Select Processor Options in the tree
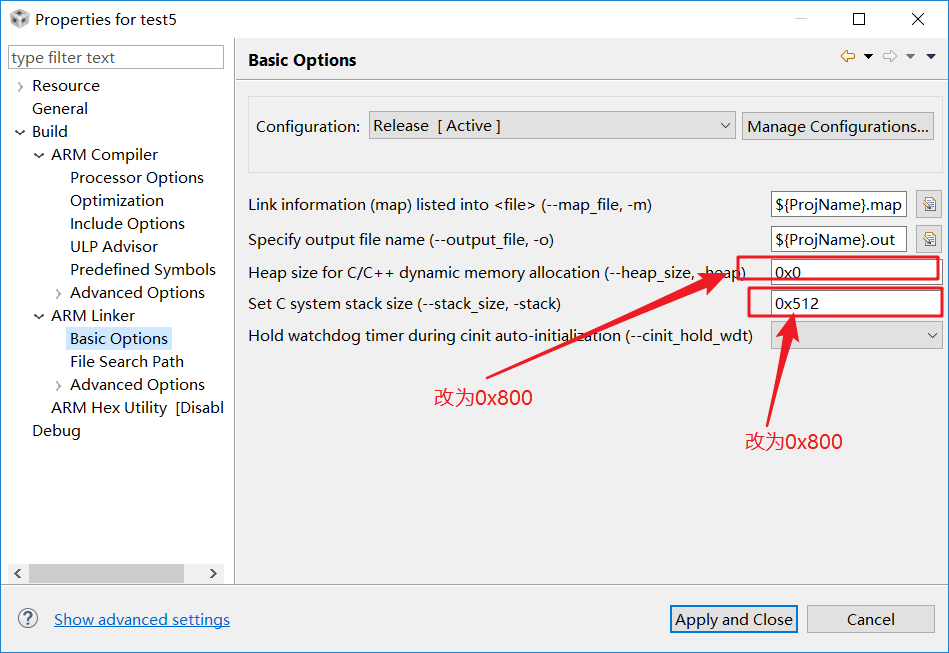The width and height of the screenshot is (949, 653). pyautogui.click(x=136, y=178)
